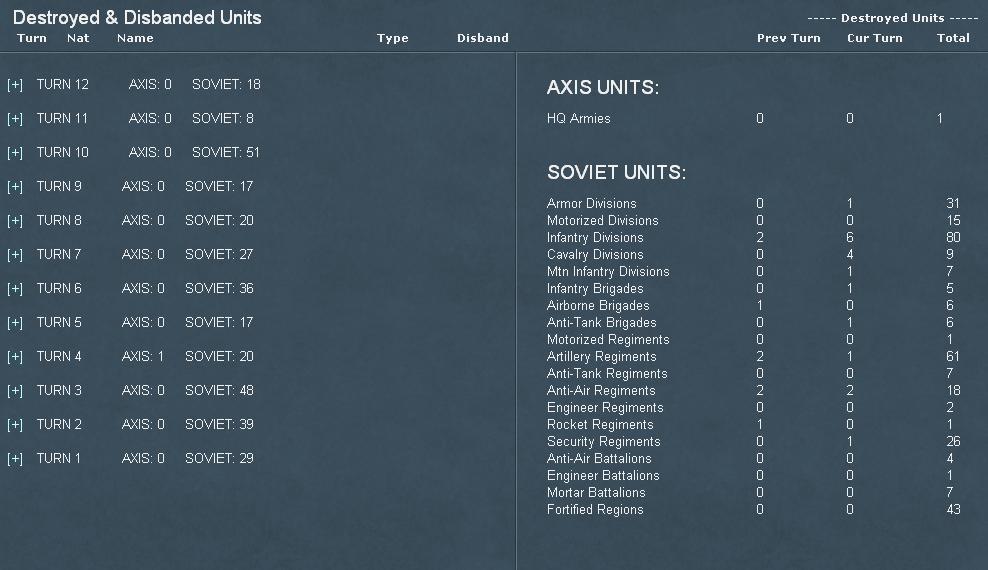Select the Infantry Divisions row
The width and height of the screenshot is (988, 570).
point(754,237)
